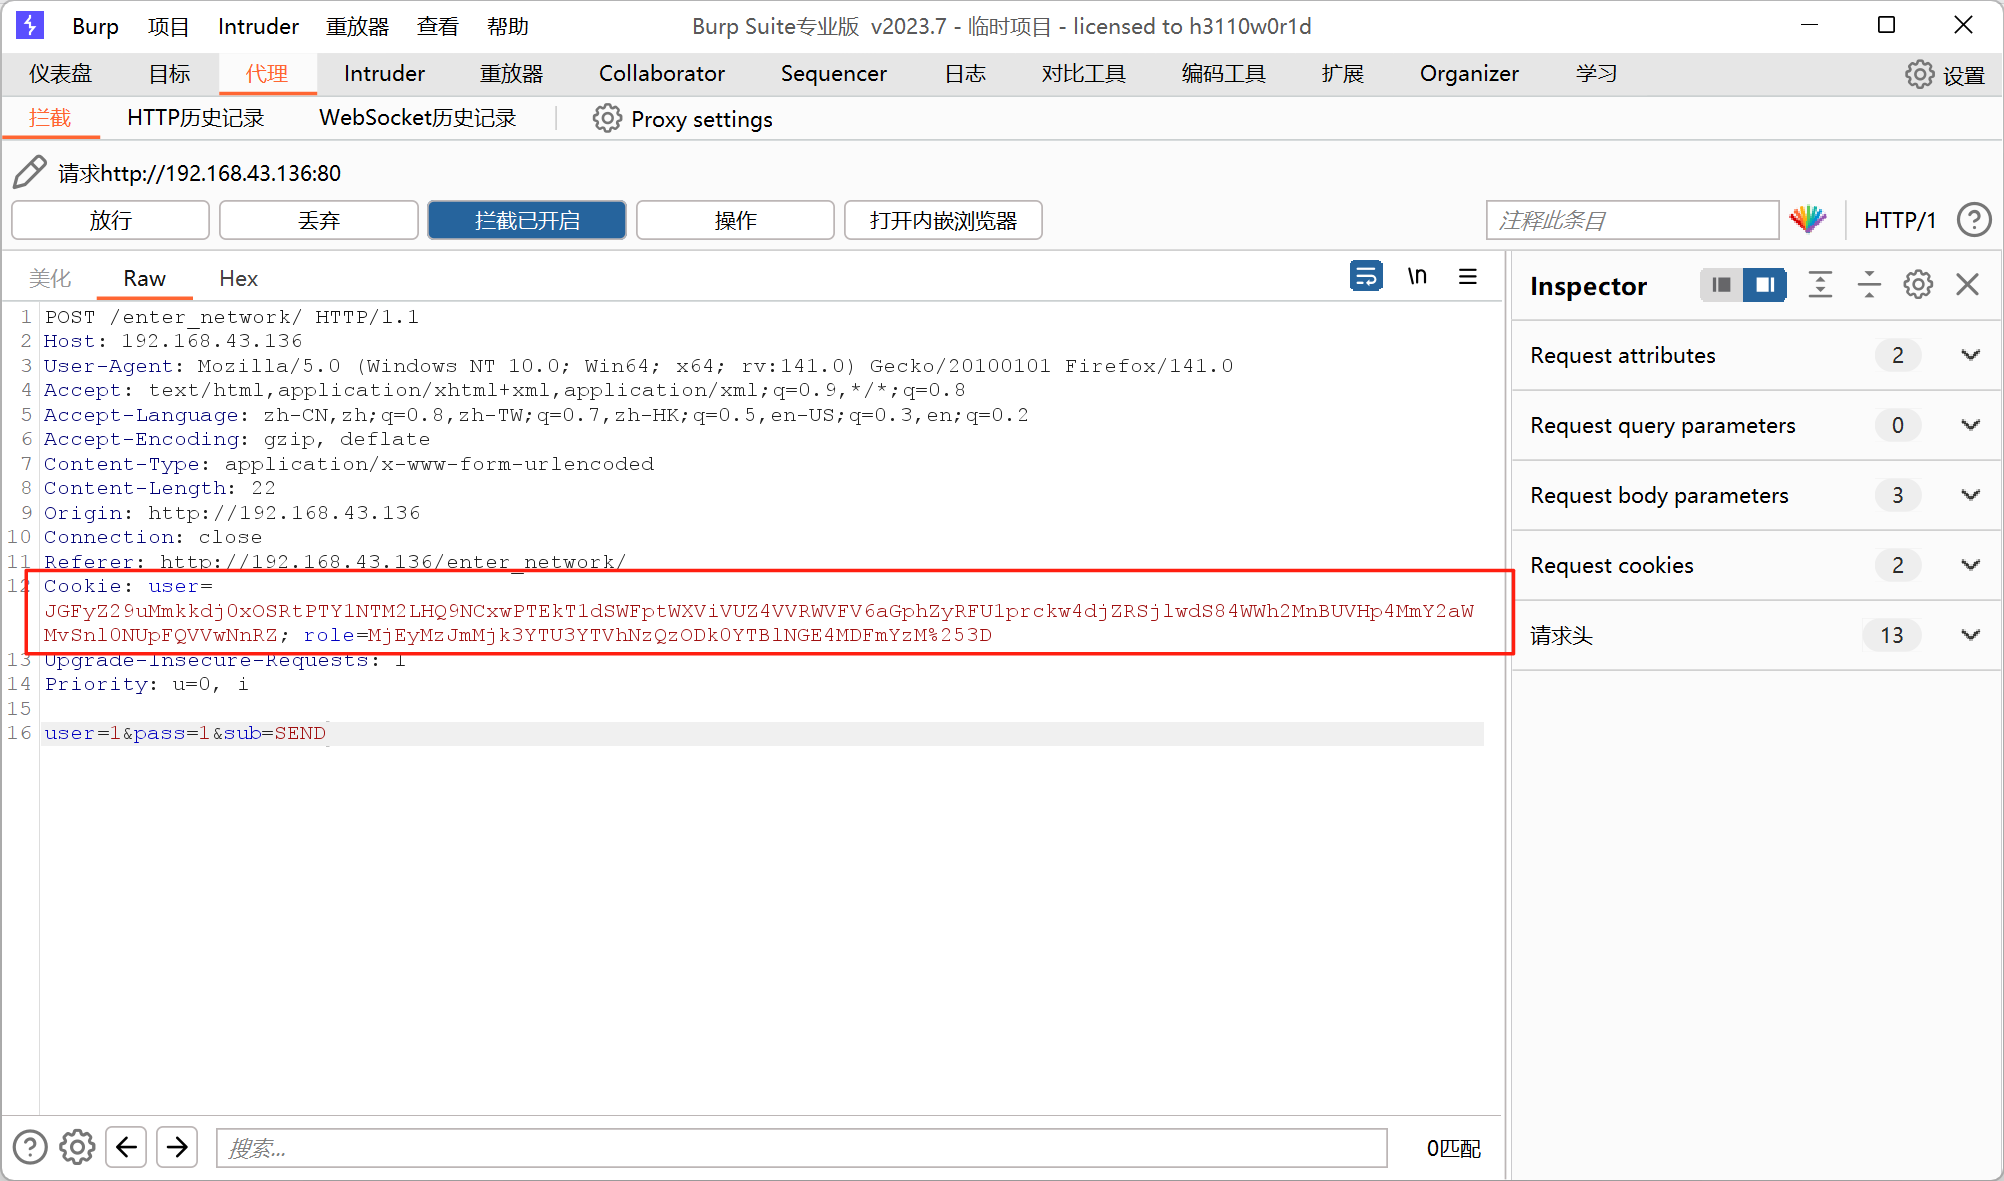This screenshot has width=2004, height=1181.
Task: Click request body line user=1&pass=1&sub=SEND
Action: click(x=185, y=733)
